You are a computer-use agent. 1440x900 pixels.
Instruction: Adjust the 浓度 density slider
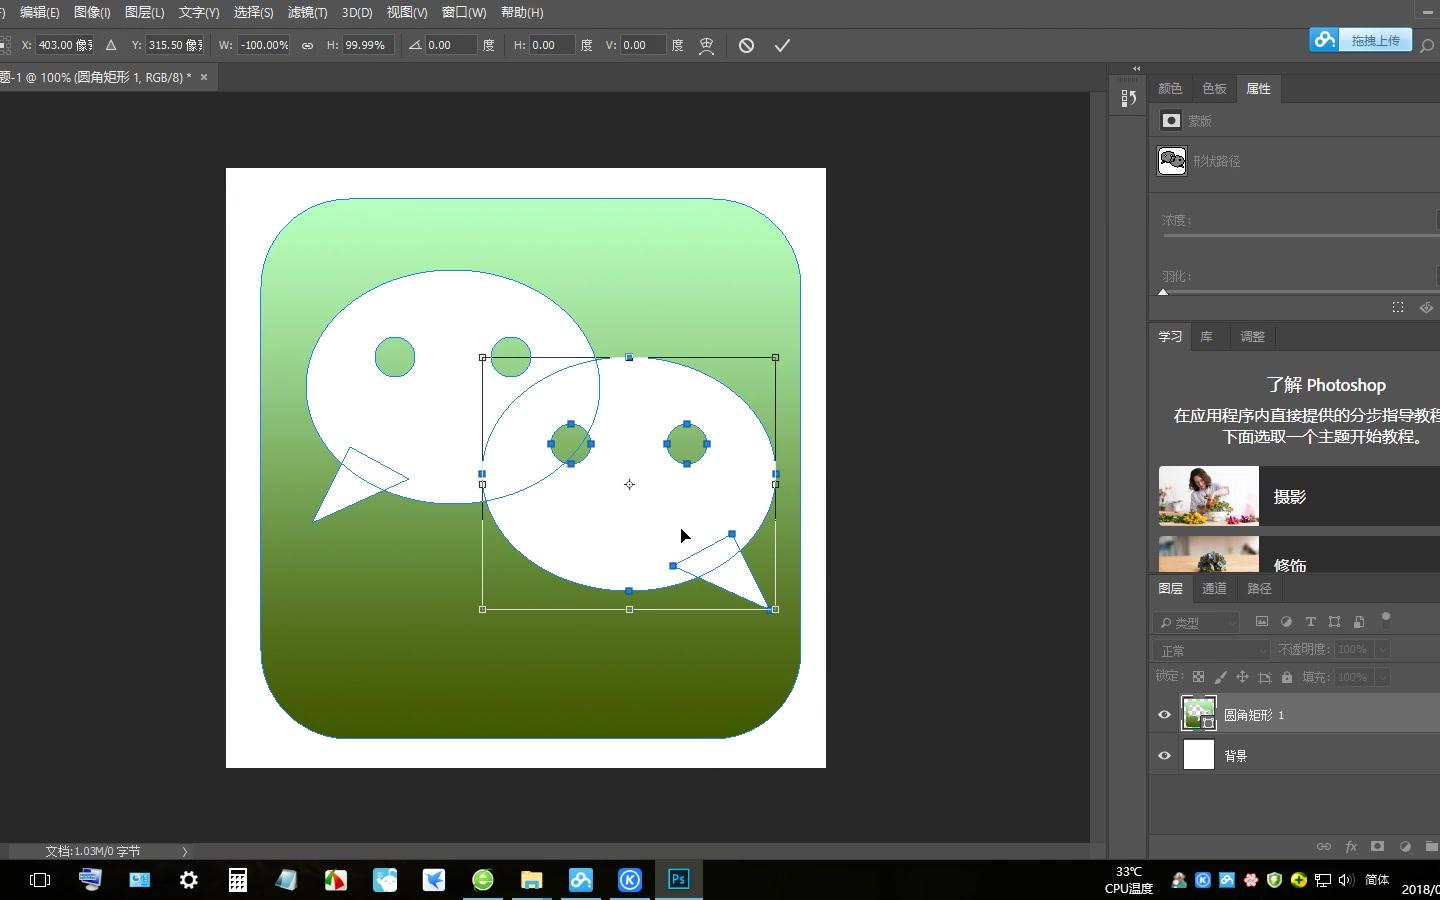pos(1300,236)
